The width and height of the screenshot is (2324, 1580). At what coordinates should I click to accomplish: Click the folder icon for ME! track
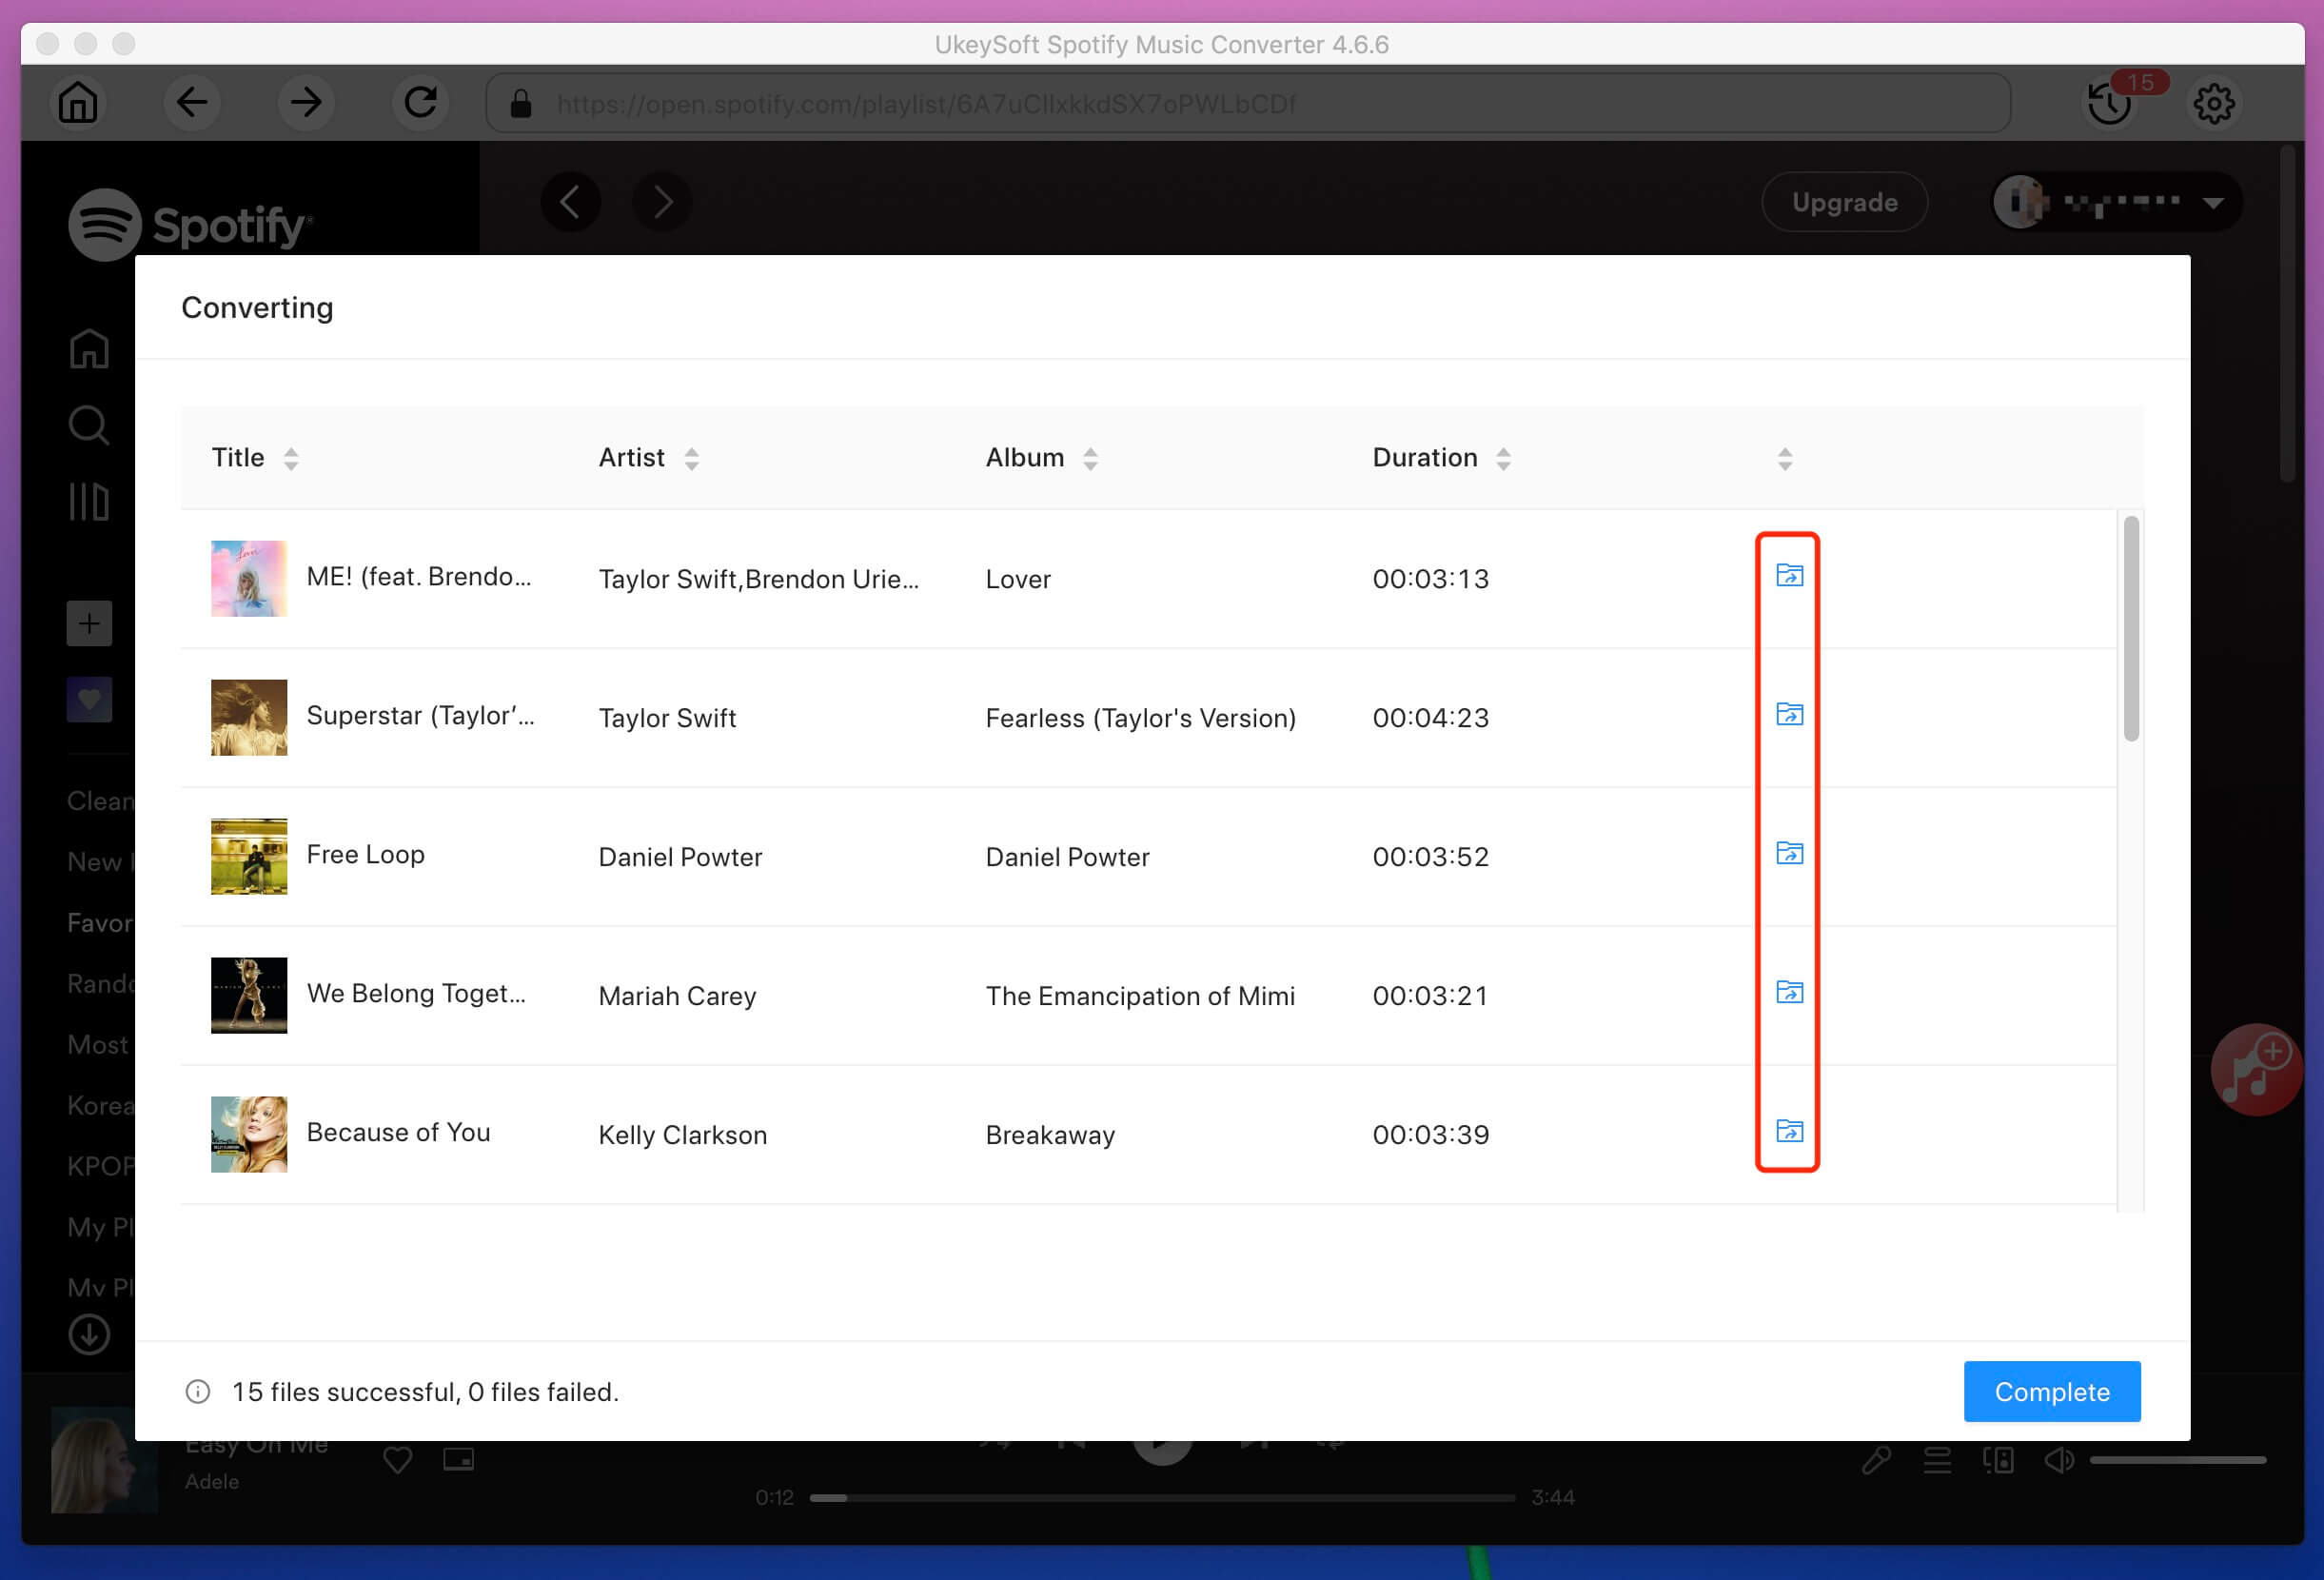(1786, 575)
